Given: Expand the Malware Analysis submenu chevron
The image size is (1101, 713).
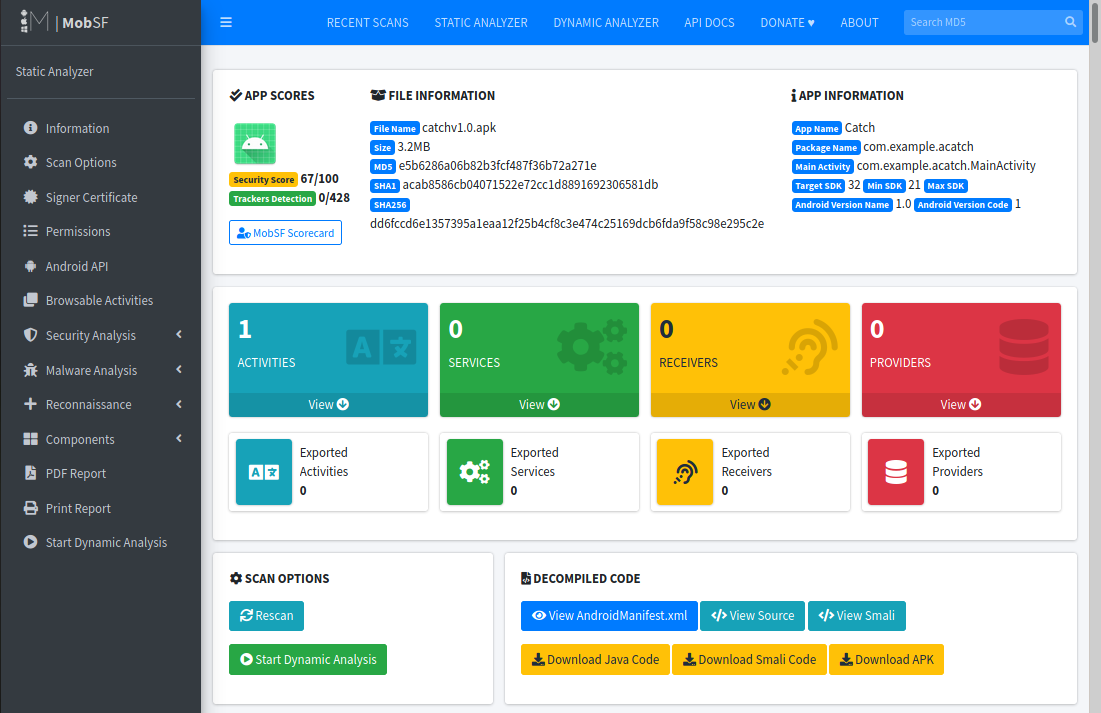Looking at the screenshot, I should (179, 369).
